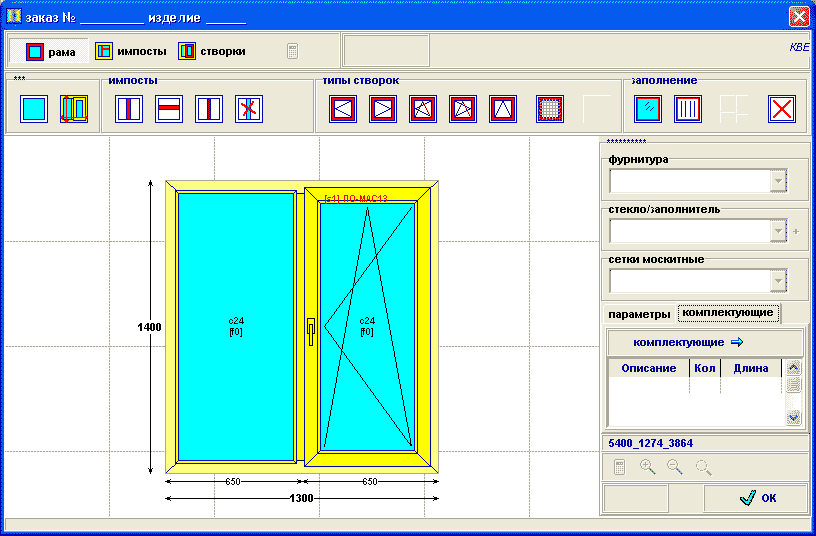Viewport: 816px width, 536px height.
Task: Click the 1400 height dimension
Action: [x=149, y=327]
